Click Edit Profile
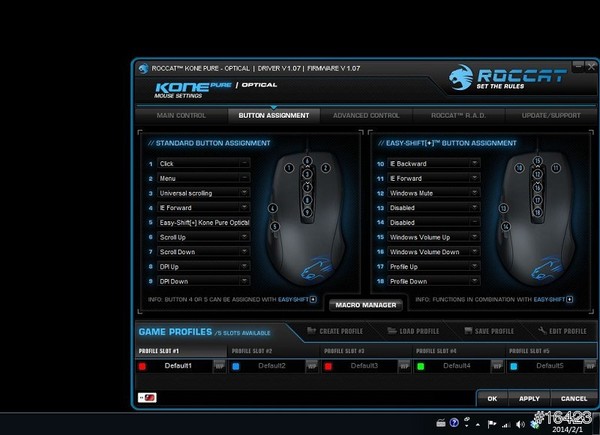The height and width of the screenshot is (435, 600). (x=562, y=331)
